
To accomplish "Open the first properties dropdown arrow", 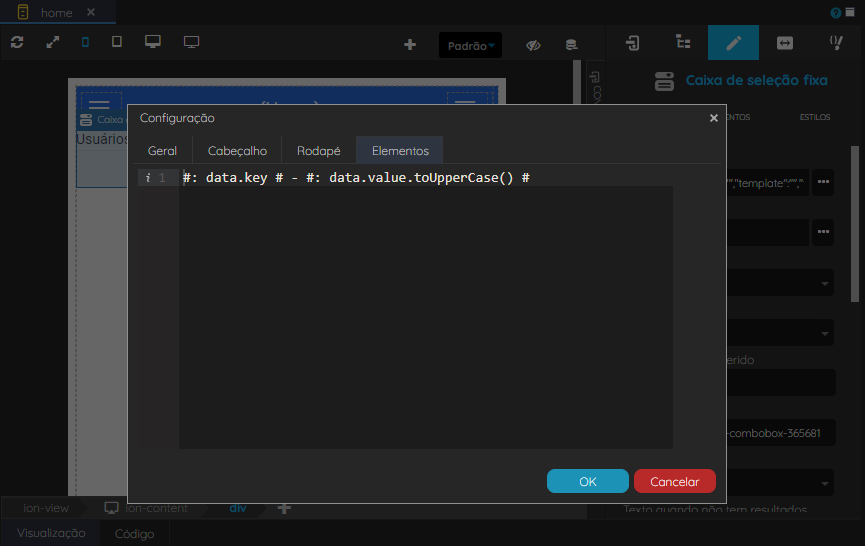I will pyautogui.click(x=825, y=283).
